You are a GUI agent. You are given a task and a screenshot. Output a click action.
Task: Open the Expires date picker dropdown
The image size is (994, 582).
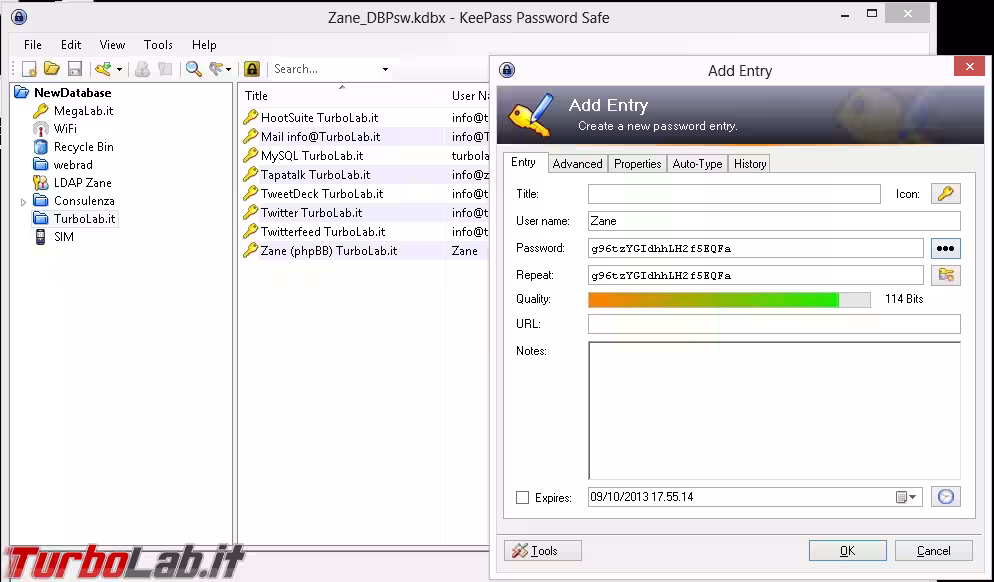click(910, 496)
